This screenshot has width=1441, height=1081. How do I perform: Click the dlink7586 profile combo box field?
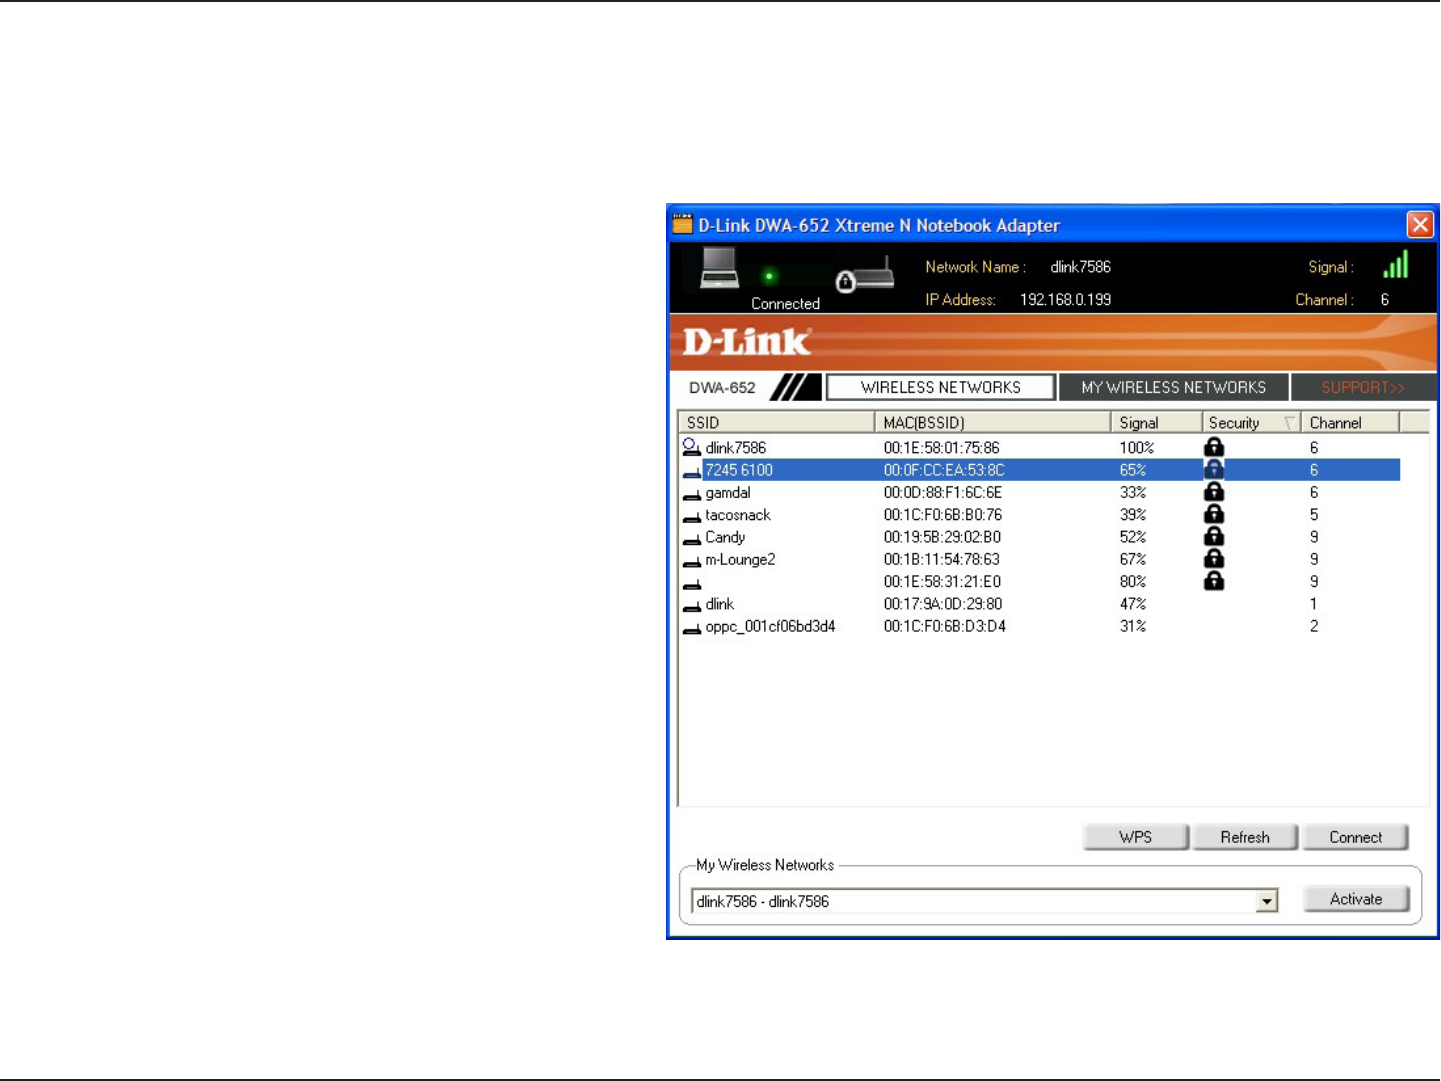click(984, 901)
